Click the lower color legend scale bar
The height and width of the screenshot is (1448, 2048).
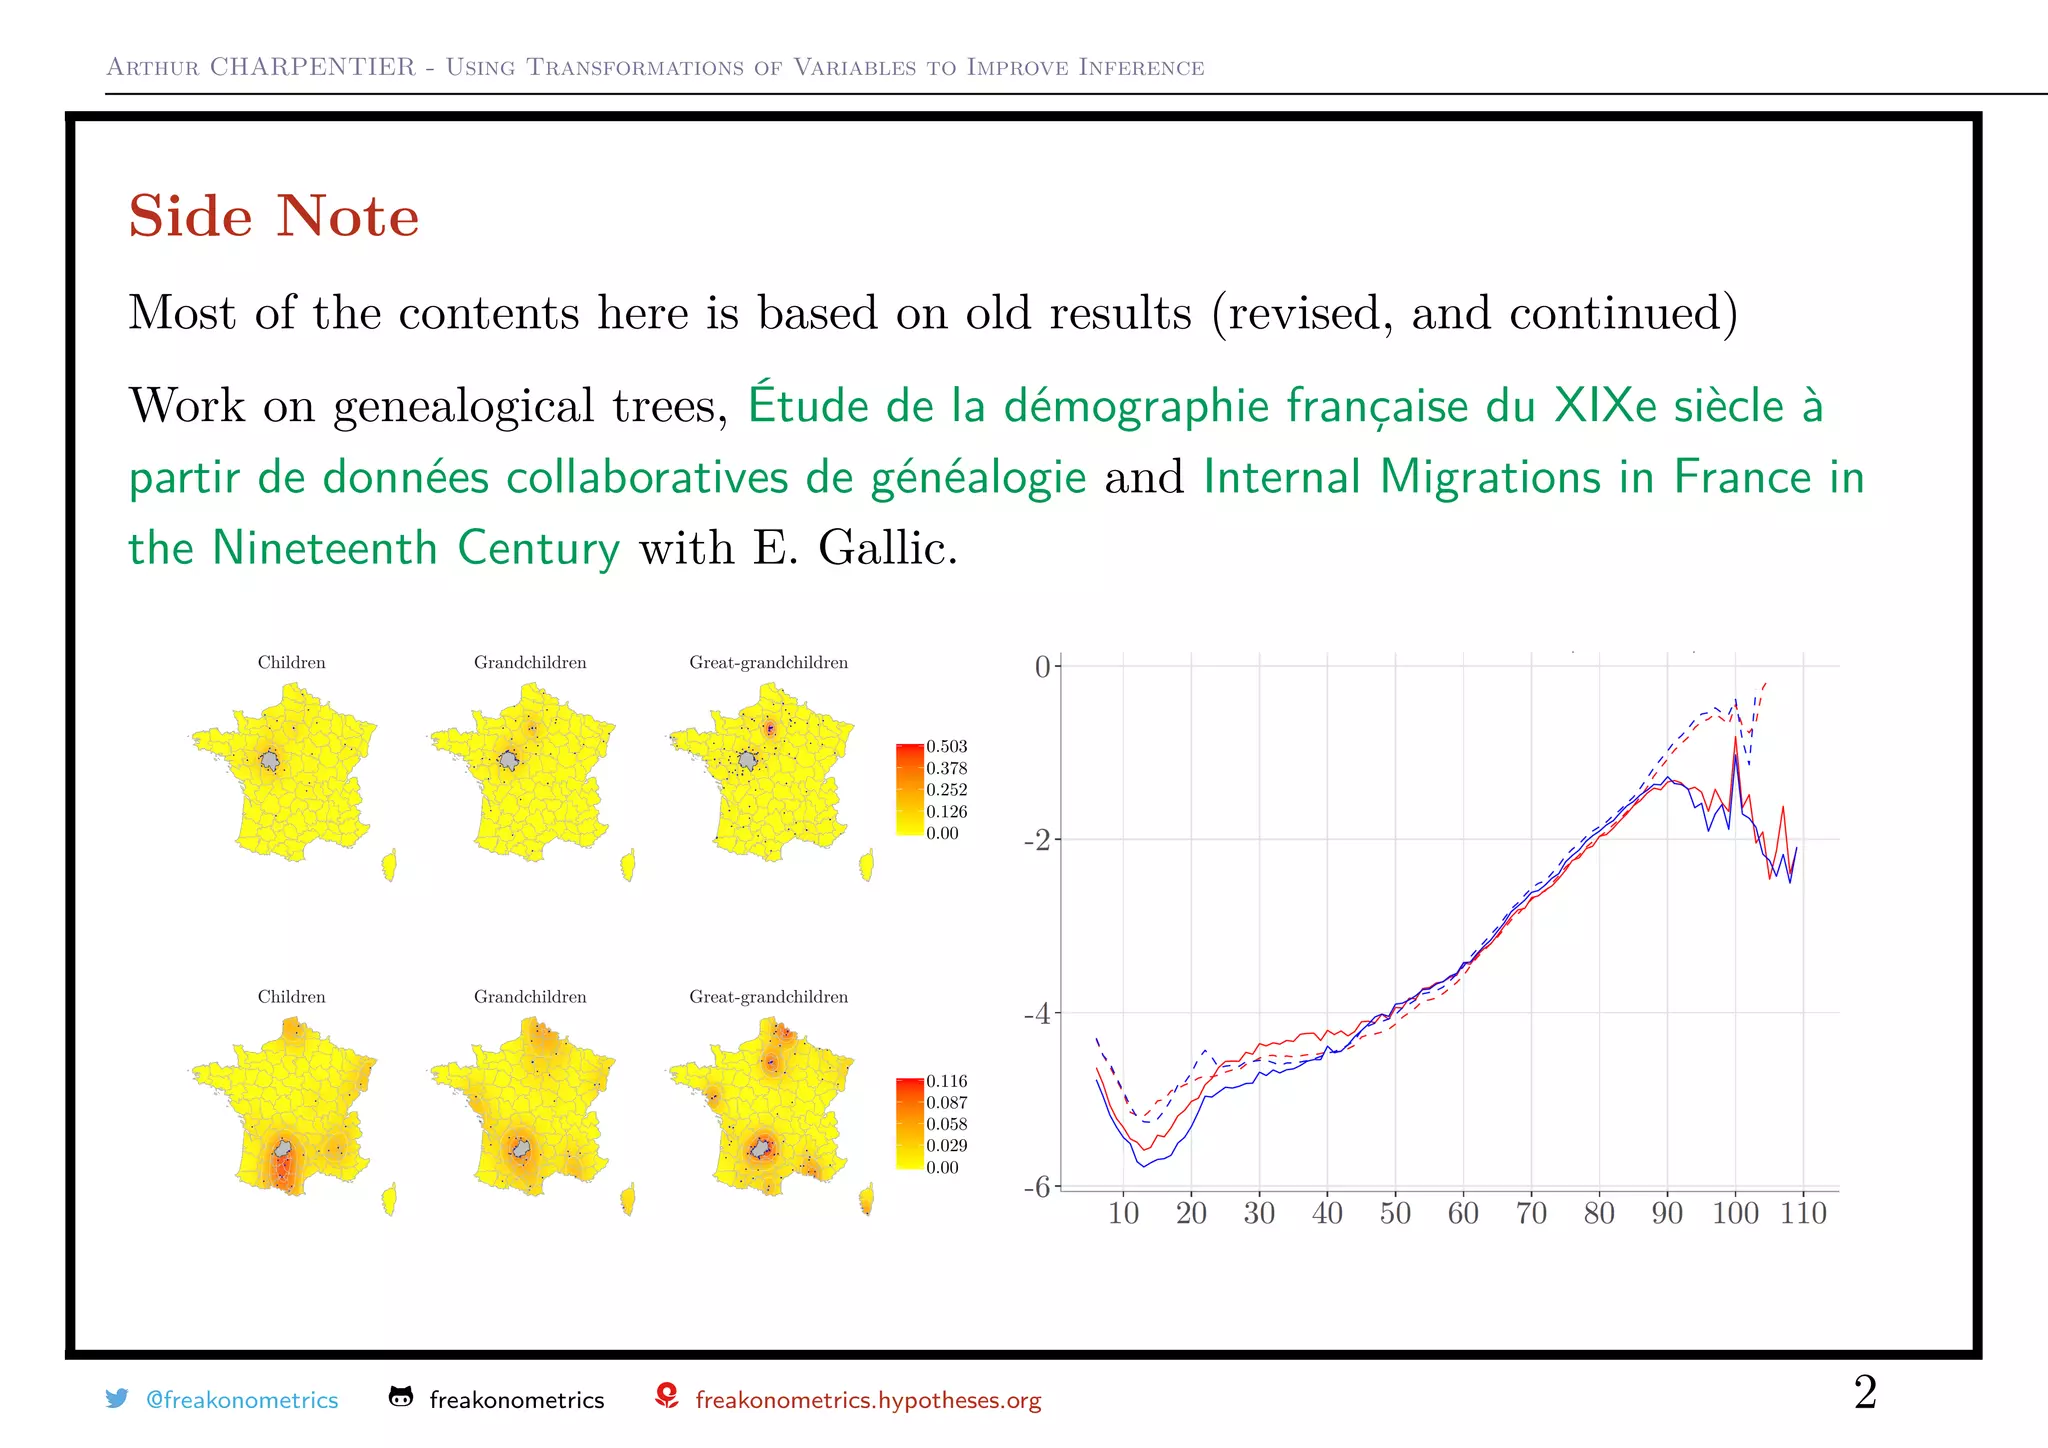tap(909, 1123)
